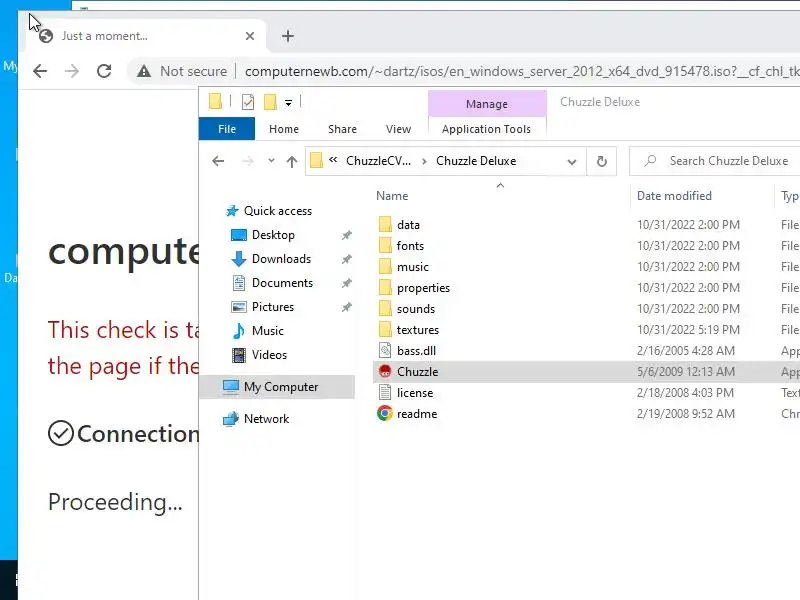
Task: Select the readme Chrome HTML file
Action: pos(416,414)
